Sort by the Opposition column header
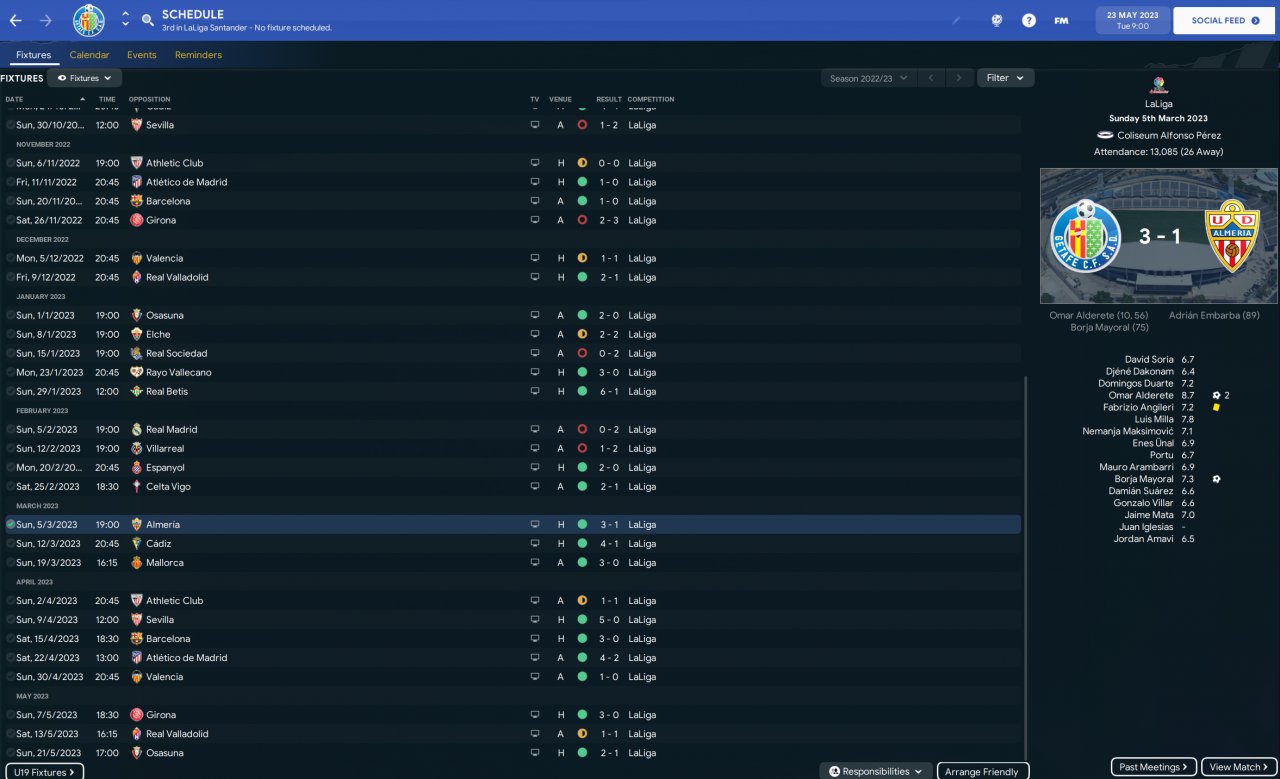Viewport: 1280px width, 779px height. (x=150, y=99)
